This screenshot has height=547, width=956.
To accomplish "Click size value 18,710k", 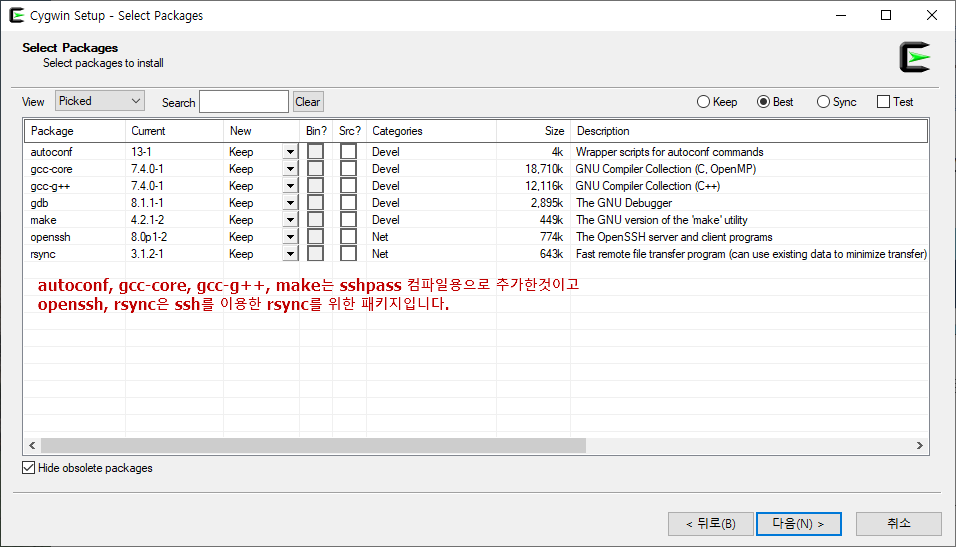I will coord(544,169).
